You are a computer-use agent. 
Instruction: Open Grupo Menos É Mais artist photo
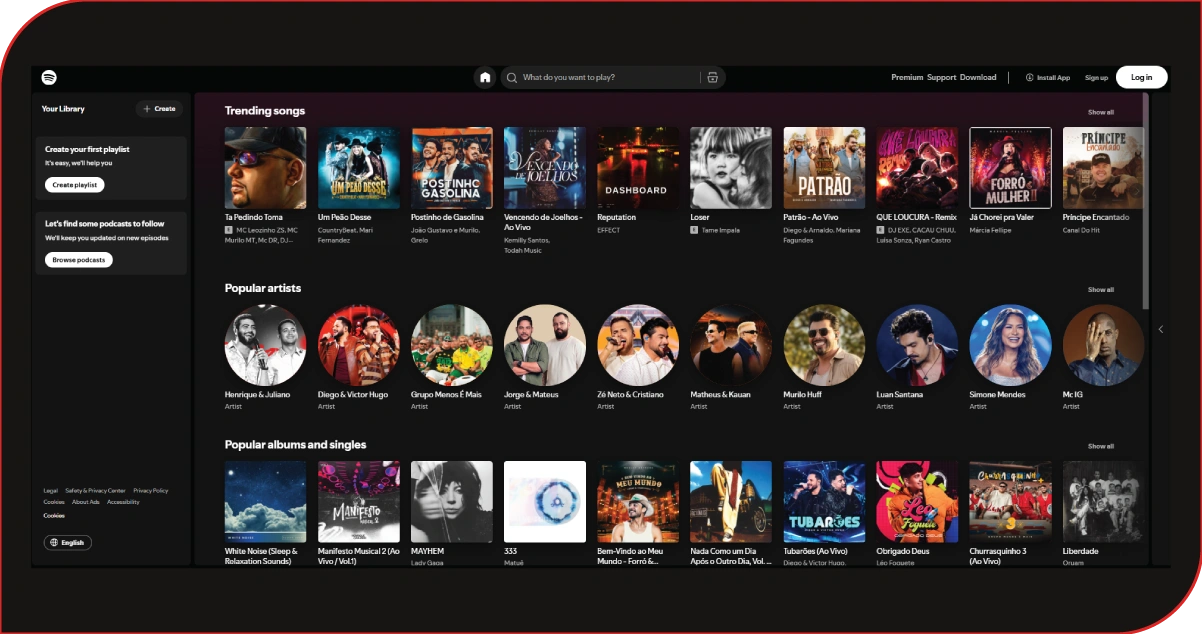pyautogui.click(x=452, y=345)
